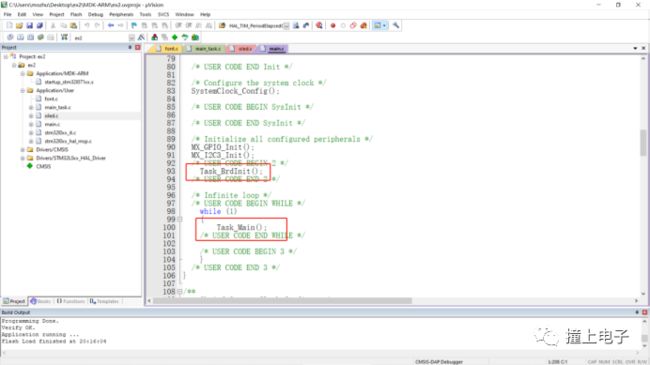Screen dimensions: 650x365
Task: Toggle auto-hide pin on Build Output panel
Action: (x=637, y=312)
